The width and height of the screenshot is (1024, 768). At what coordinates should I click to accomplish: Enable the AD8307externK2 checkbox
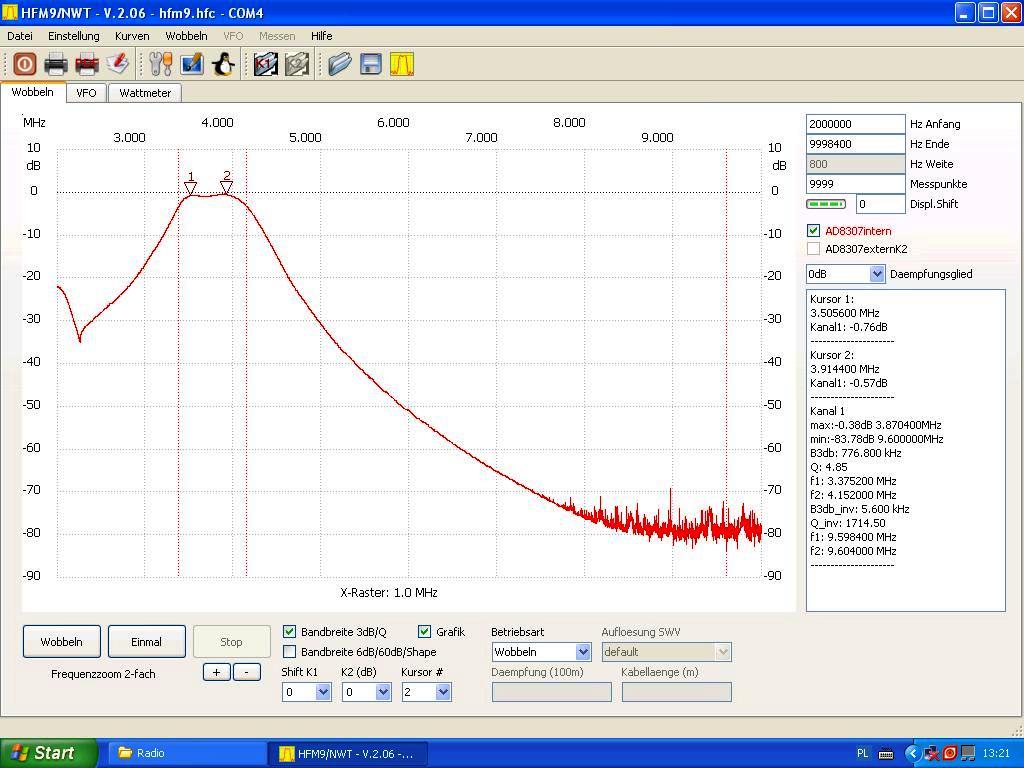pos(813,249)
